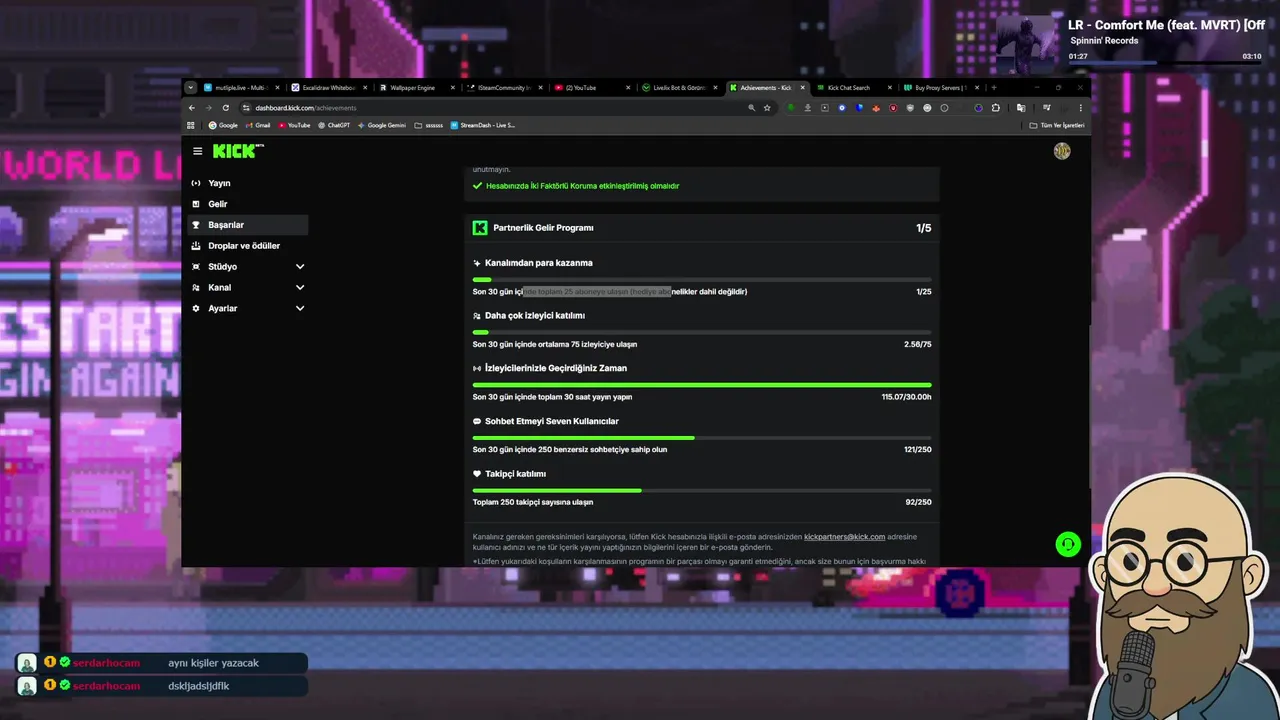1280x720 pixels.
Task: Open the Google bookmark
Action: point(223,126)
